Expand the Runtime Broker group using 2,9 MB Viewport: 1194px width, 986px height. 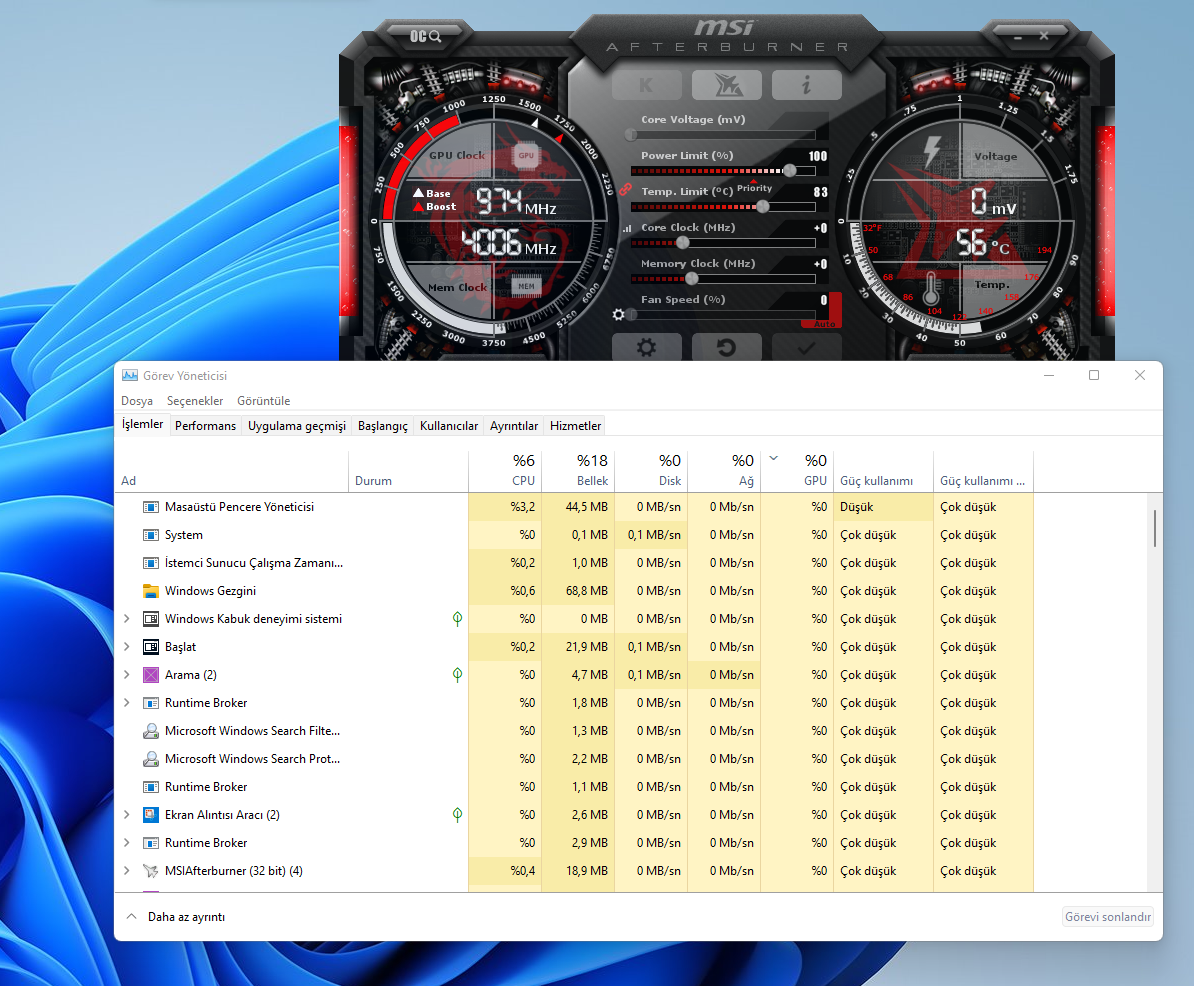click(126, 843)
